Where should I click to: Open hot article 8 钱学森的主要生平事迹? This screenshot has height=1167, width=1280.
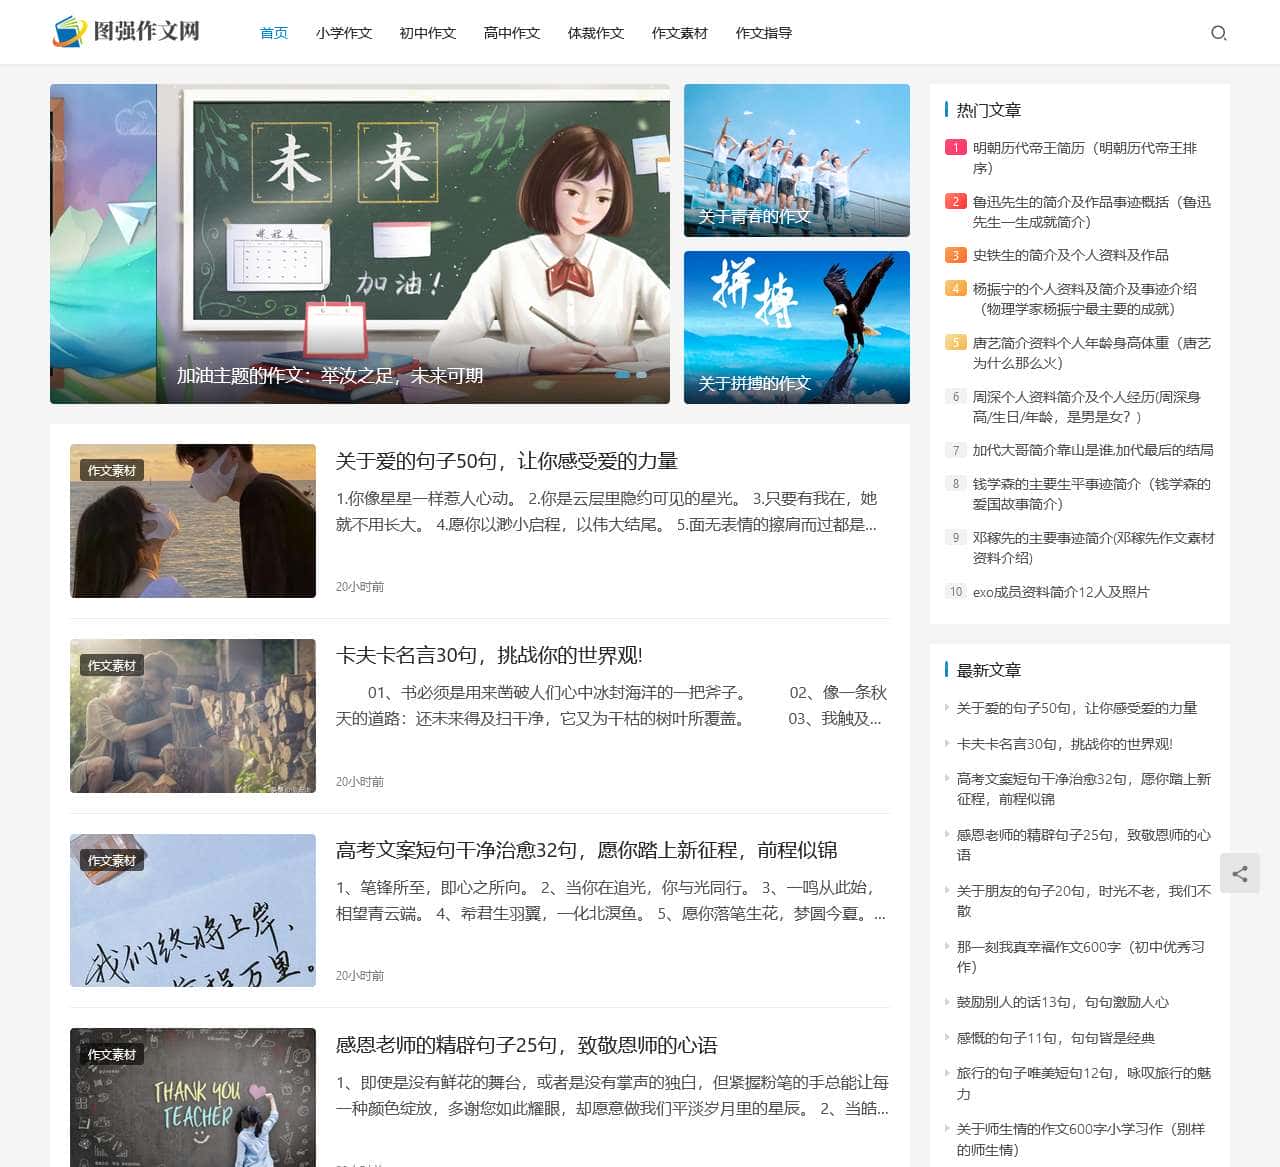coord(1091,494)
